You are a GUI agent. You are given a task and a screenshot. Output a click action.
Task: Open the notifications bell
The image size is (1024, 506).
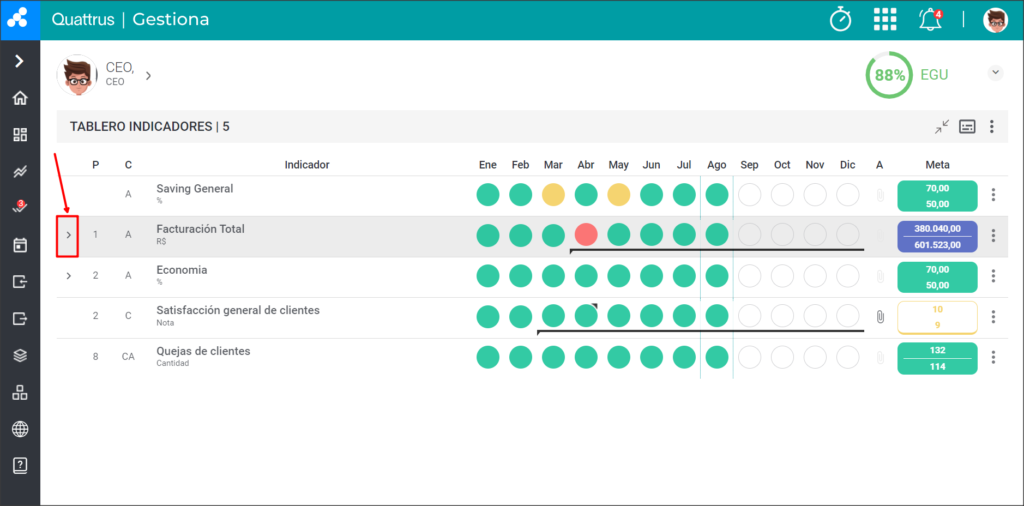coord(931,20)
